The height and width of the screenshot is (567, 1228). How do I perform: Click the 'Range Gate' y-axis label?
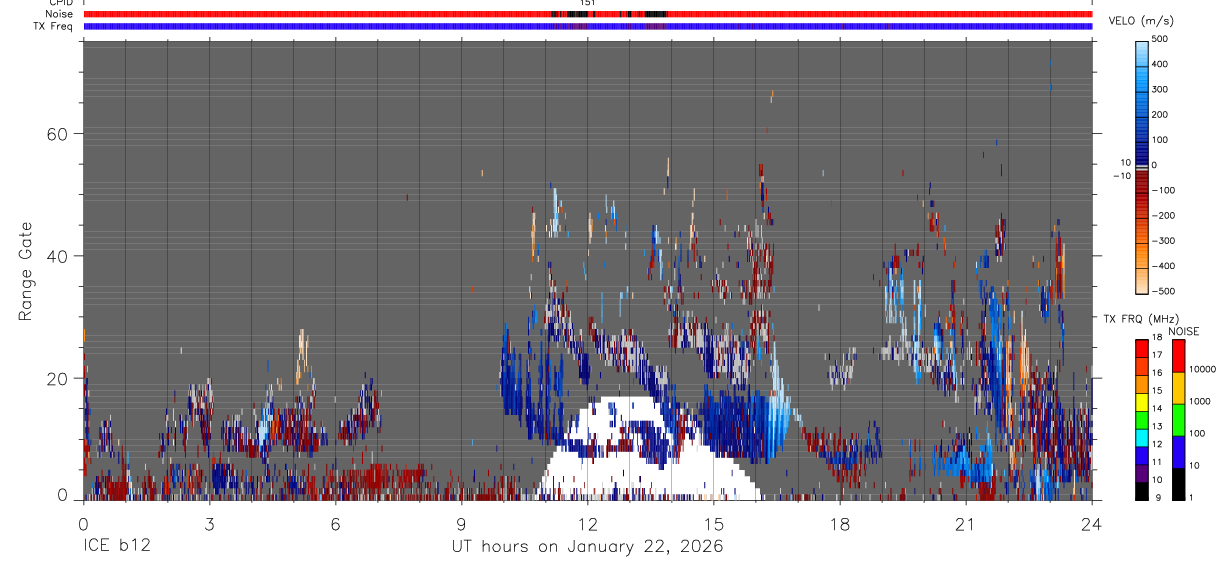(27, 272)
